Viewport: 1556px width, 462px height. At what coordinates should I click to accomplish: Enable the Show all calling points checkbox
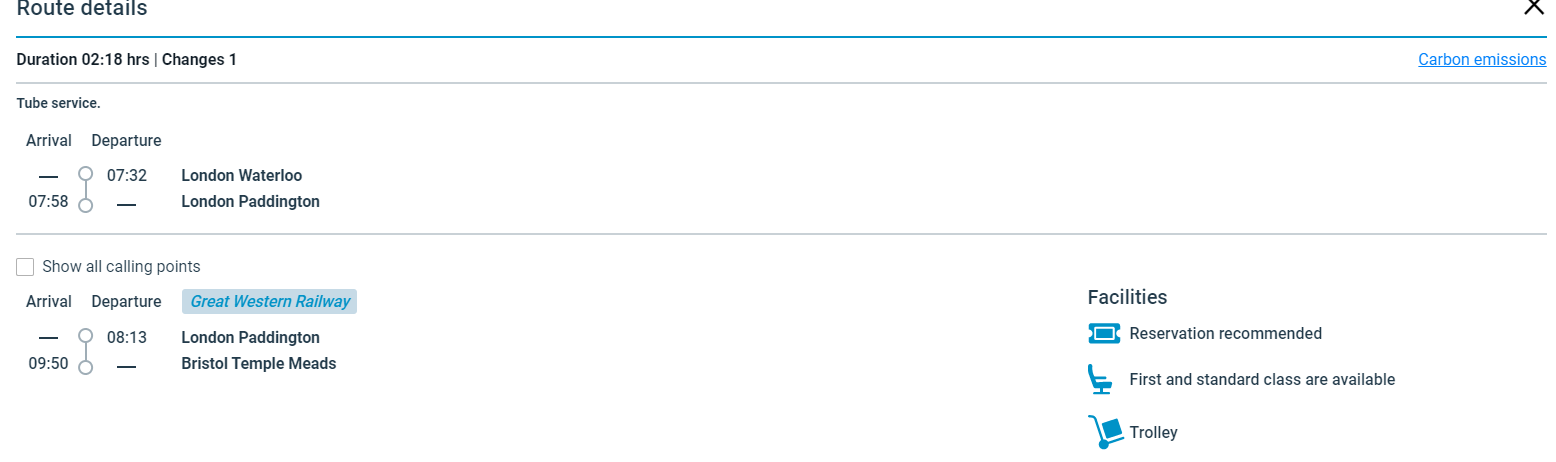coord(26,267)
